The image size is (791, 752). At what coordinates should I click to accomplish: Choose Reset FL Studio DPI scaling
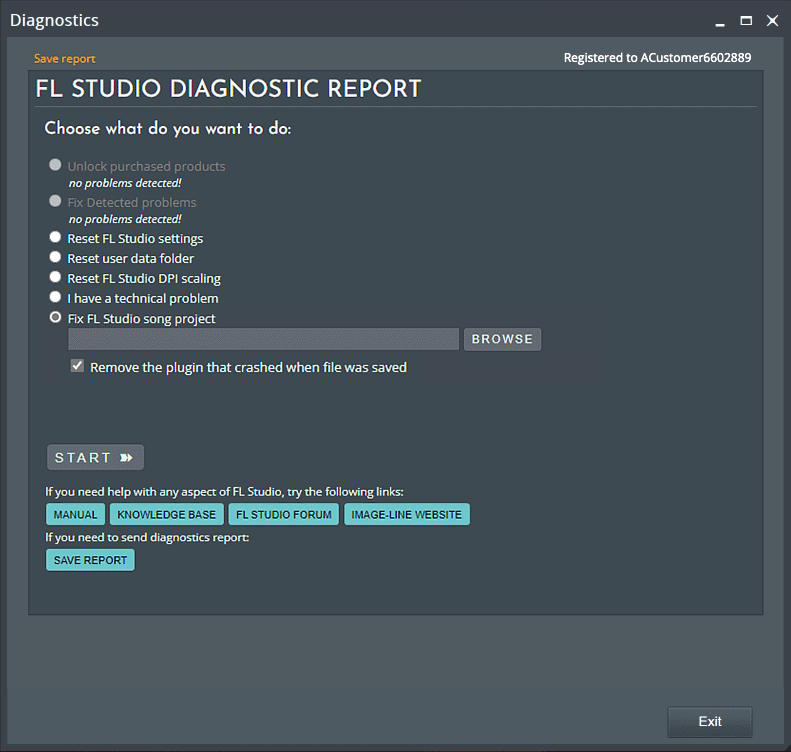pyautogui.click(x=56, y=278)
